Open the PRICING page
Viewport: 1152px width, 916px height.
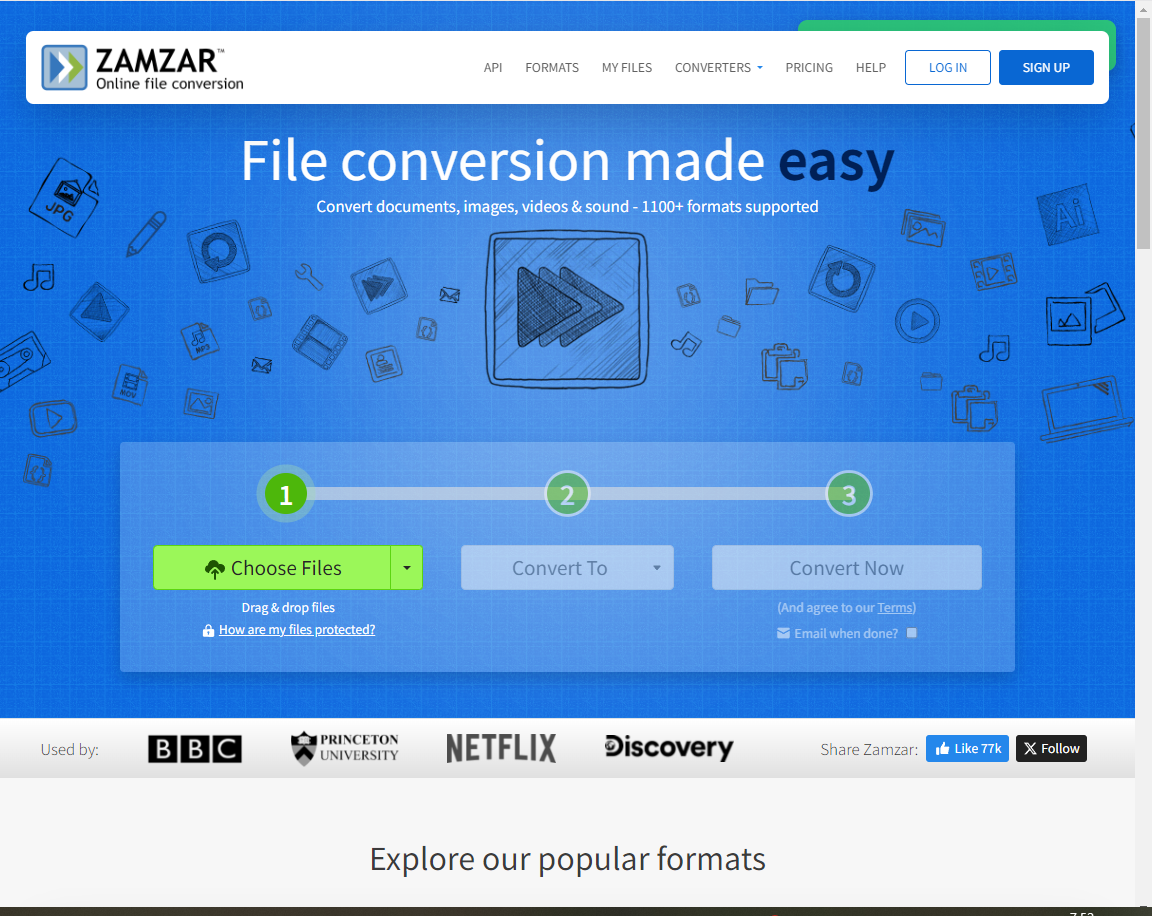click(809, 68)
